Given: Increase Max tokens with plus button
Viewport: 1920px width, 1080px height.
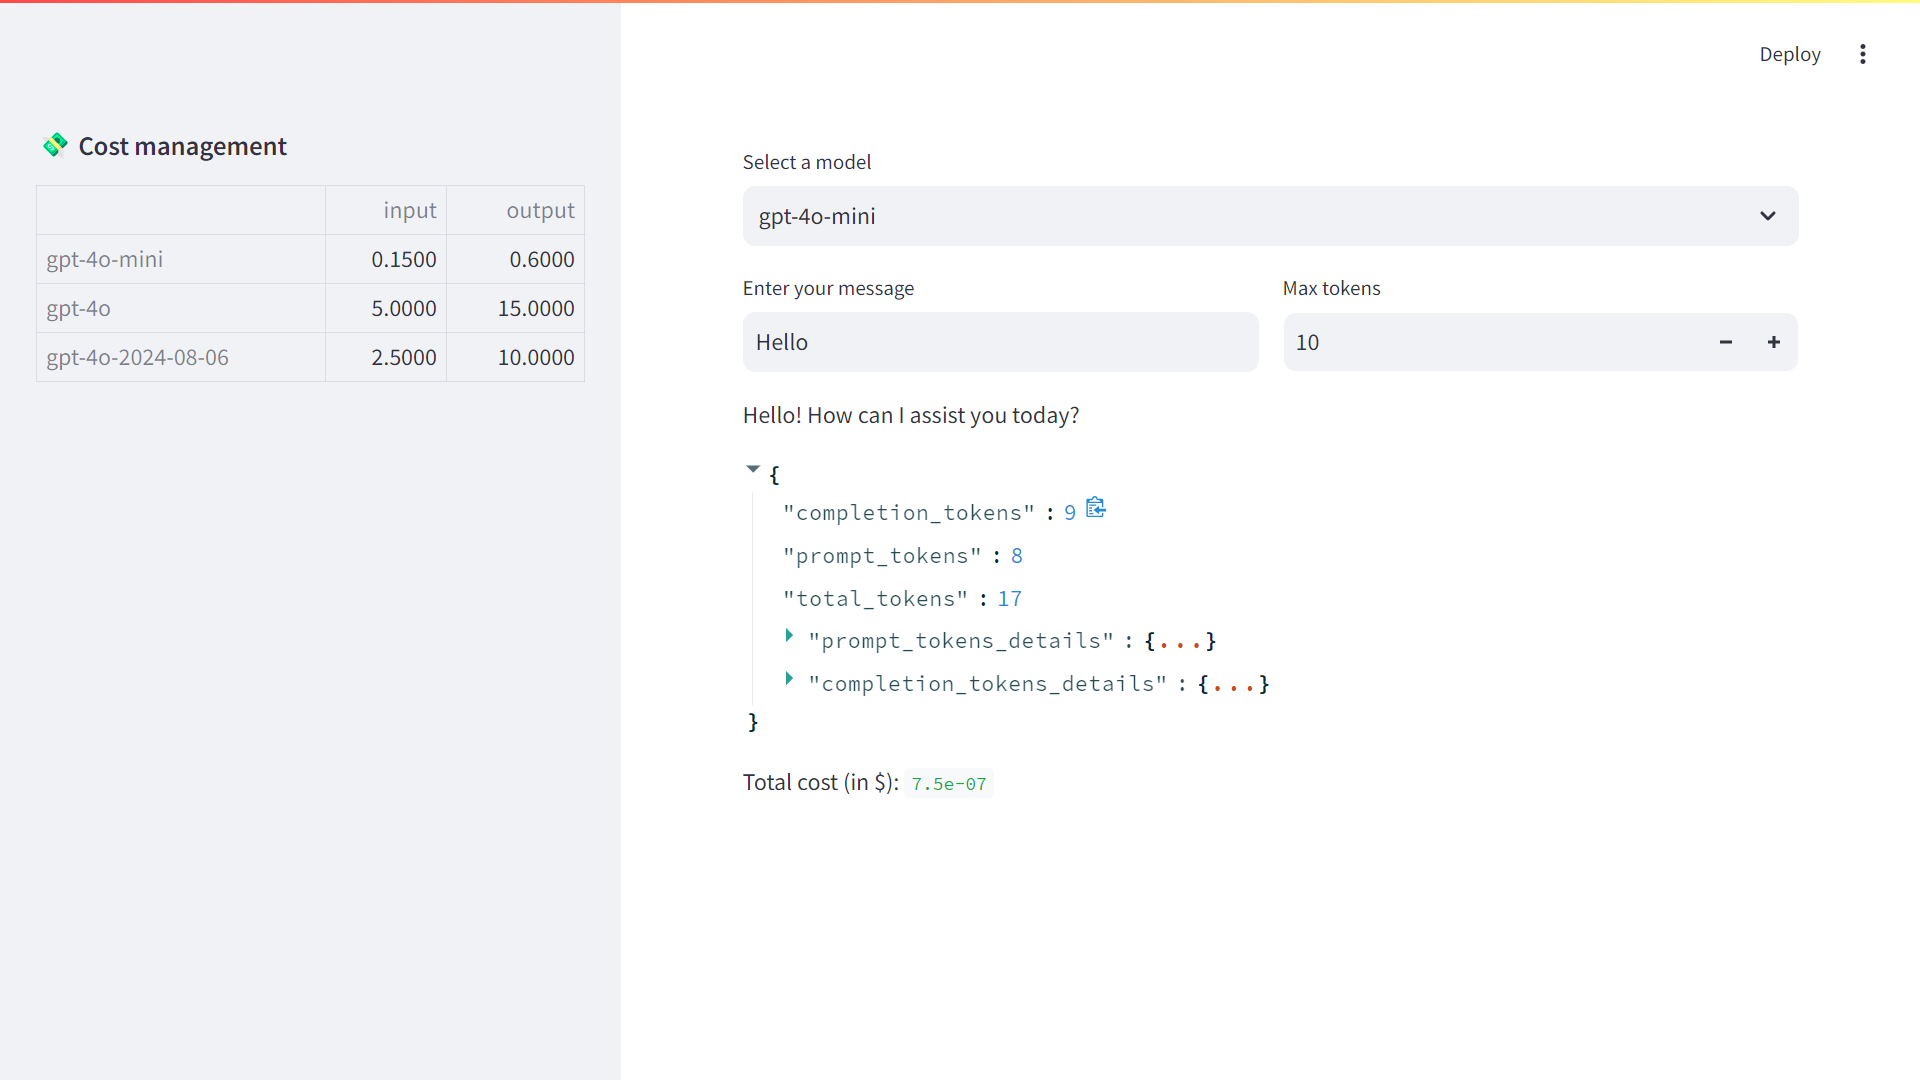Looking at the screenshot, I should (x=1773, y=342).
